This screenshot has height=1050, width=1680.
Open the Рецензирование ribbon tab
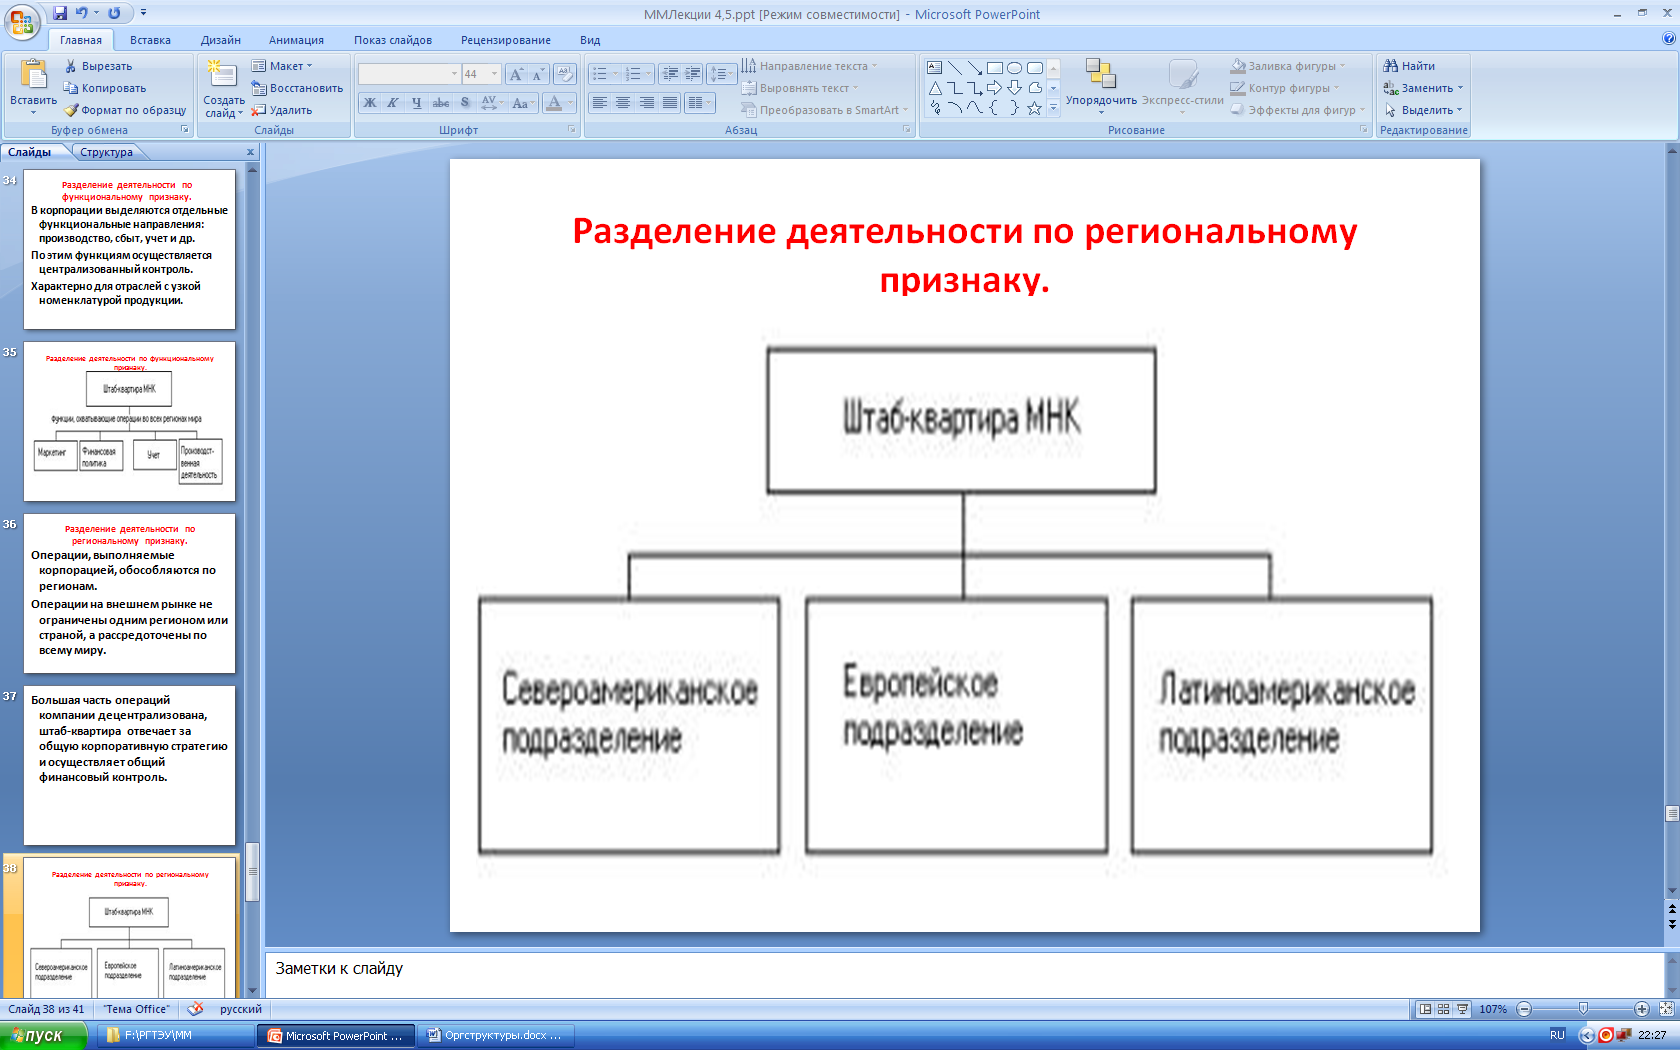point(506,40)
